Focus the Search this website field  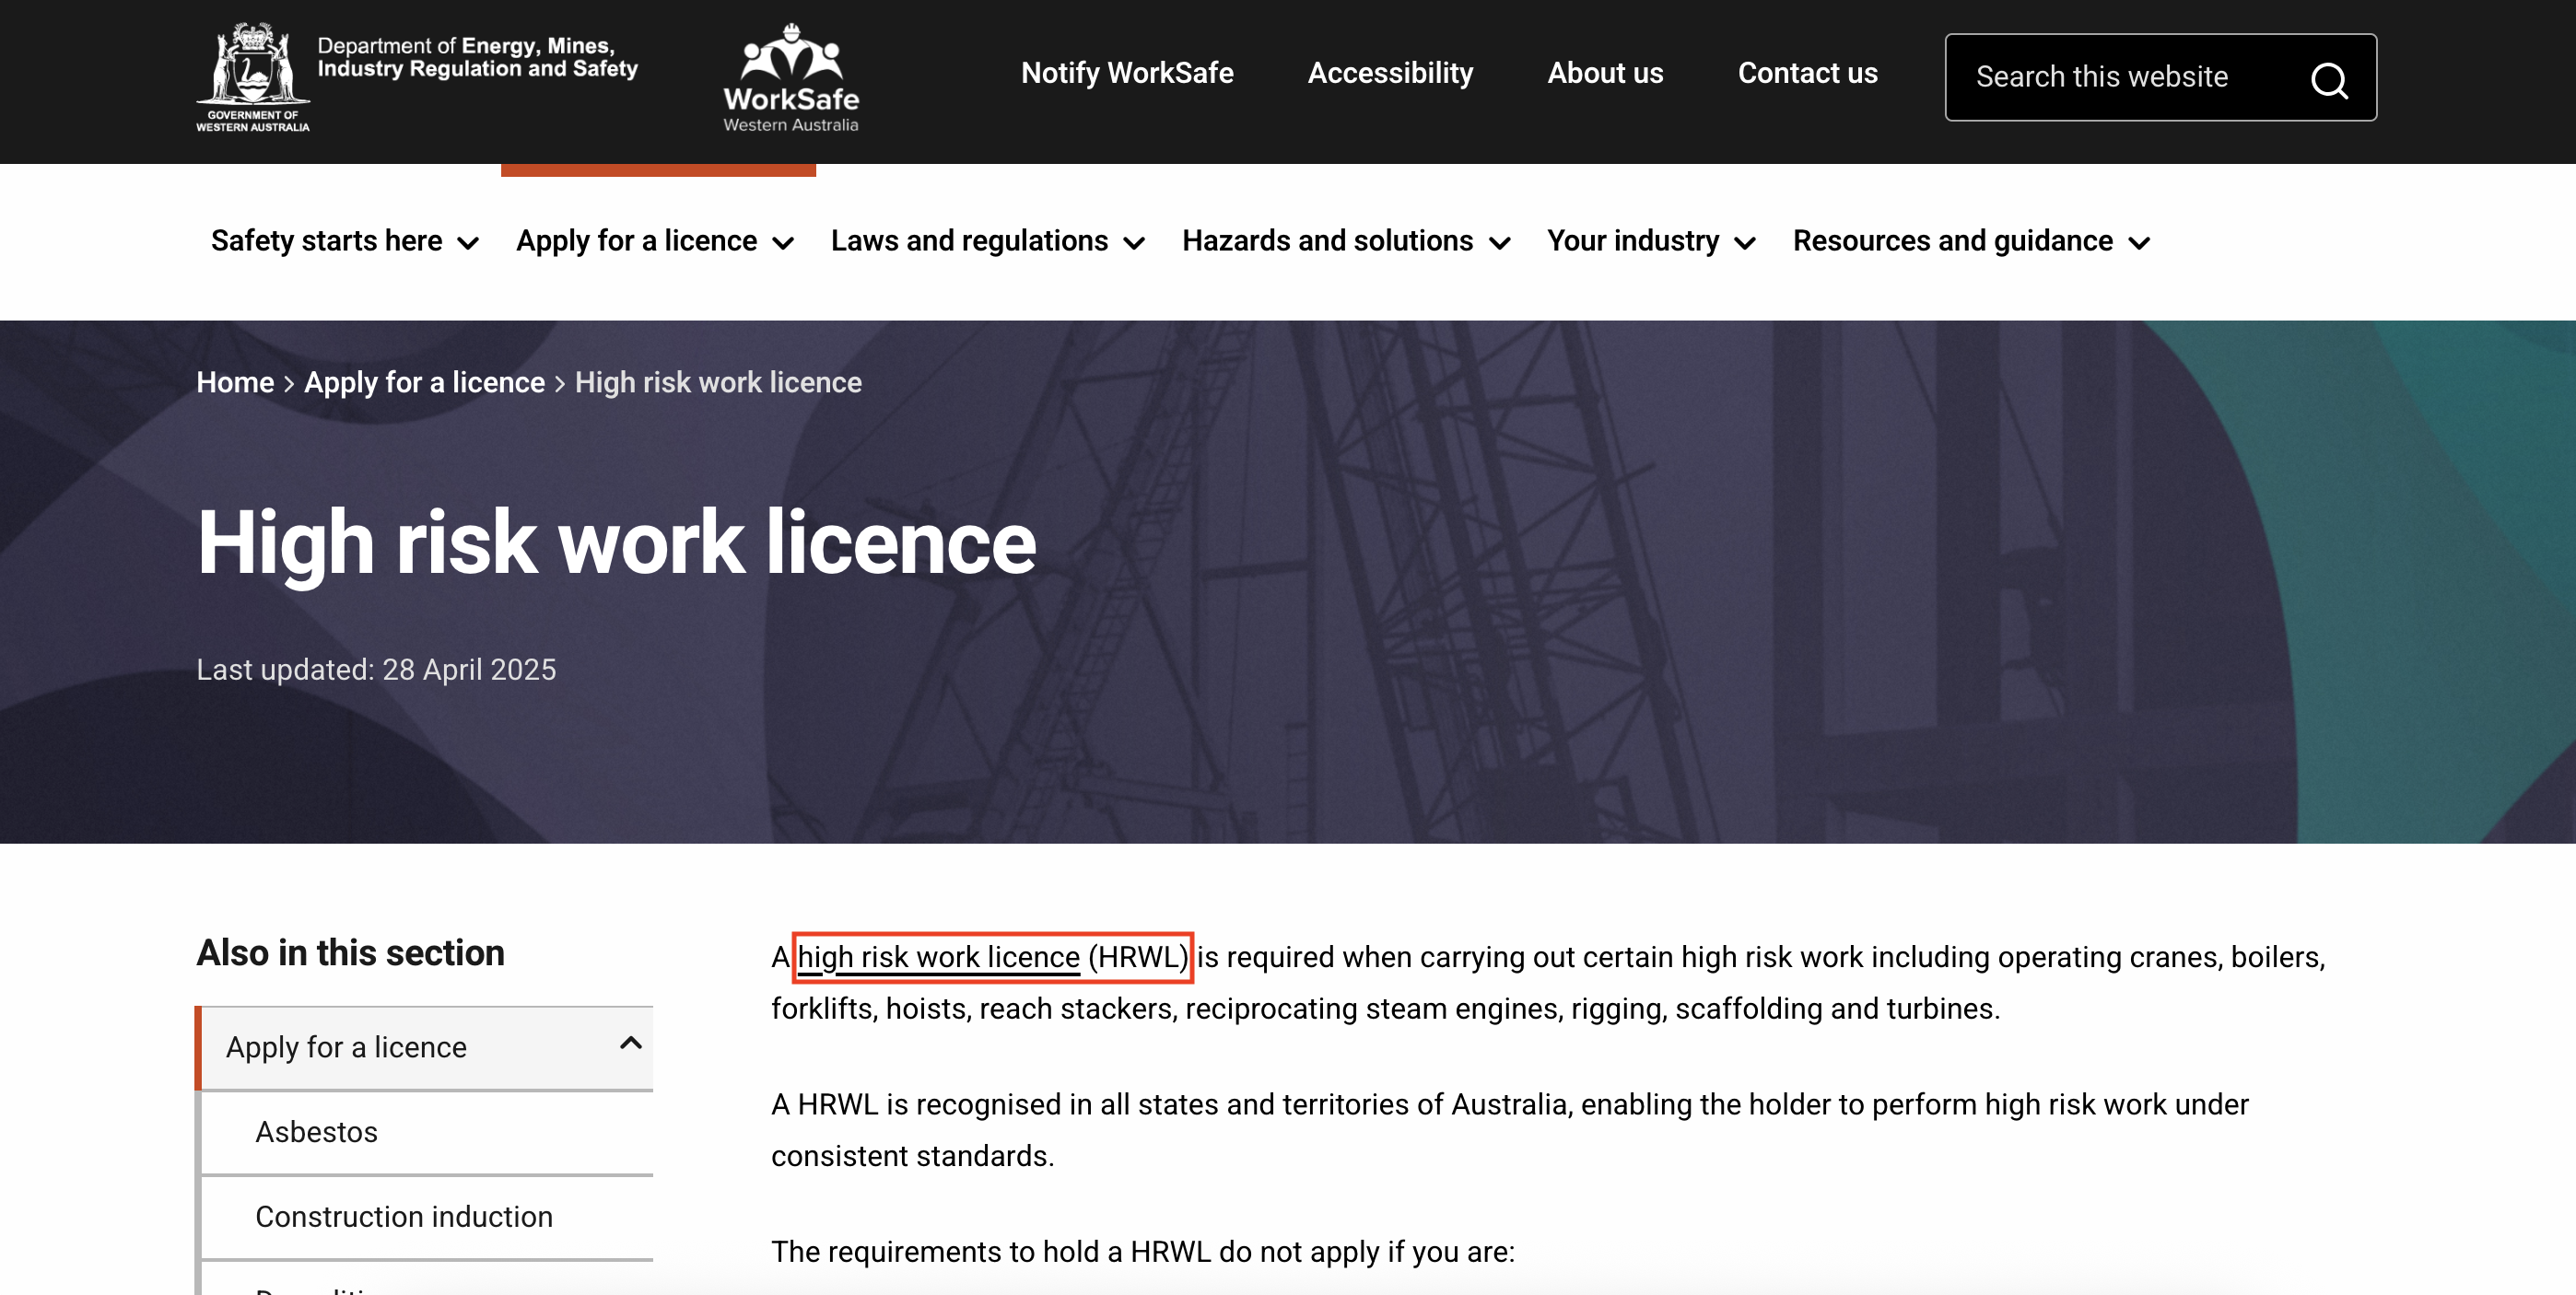(x=2120, y=77)
